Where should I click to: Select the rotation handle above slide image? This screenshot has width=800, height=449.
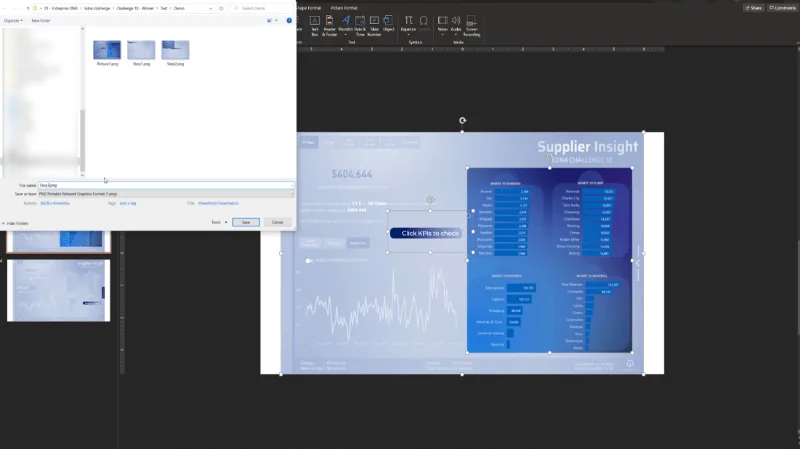(462, 120)
